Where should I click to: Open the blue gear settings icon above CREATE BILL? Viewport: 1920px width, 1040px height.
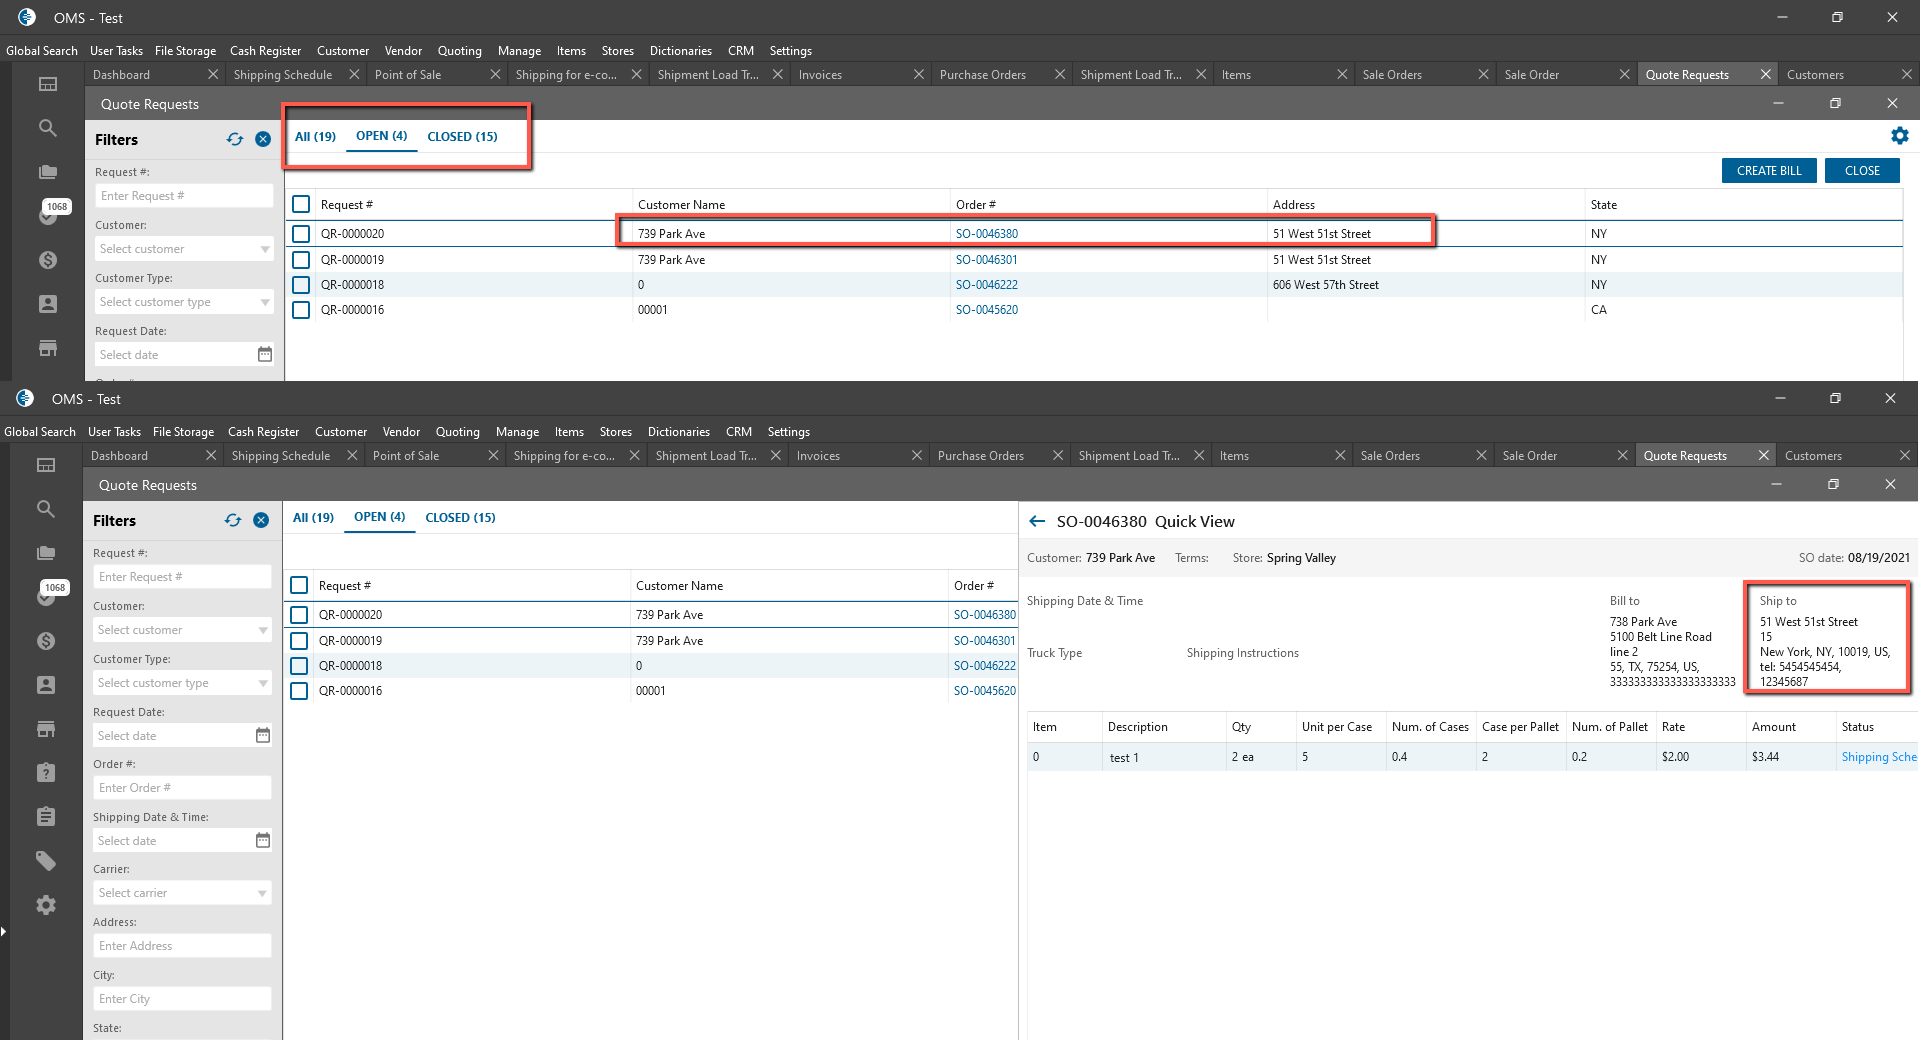coord(1899,136)
